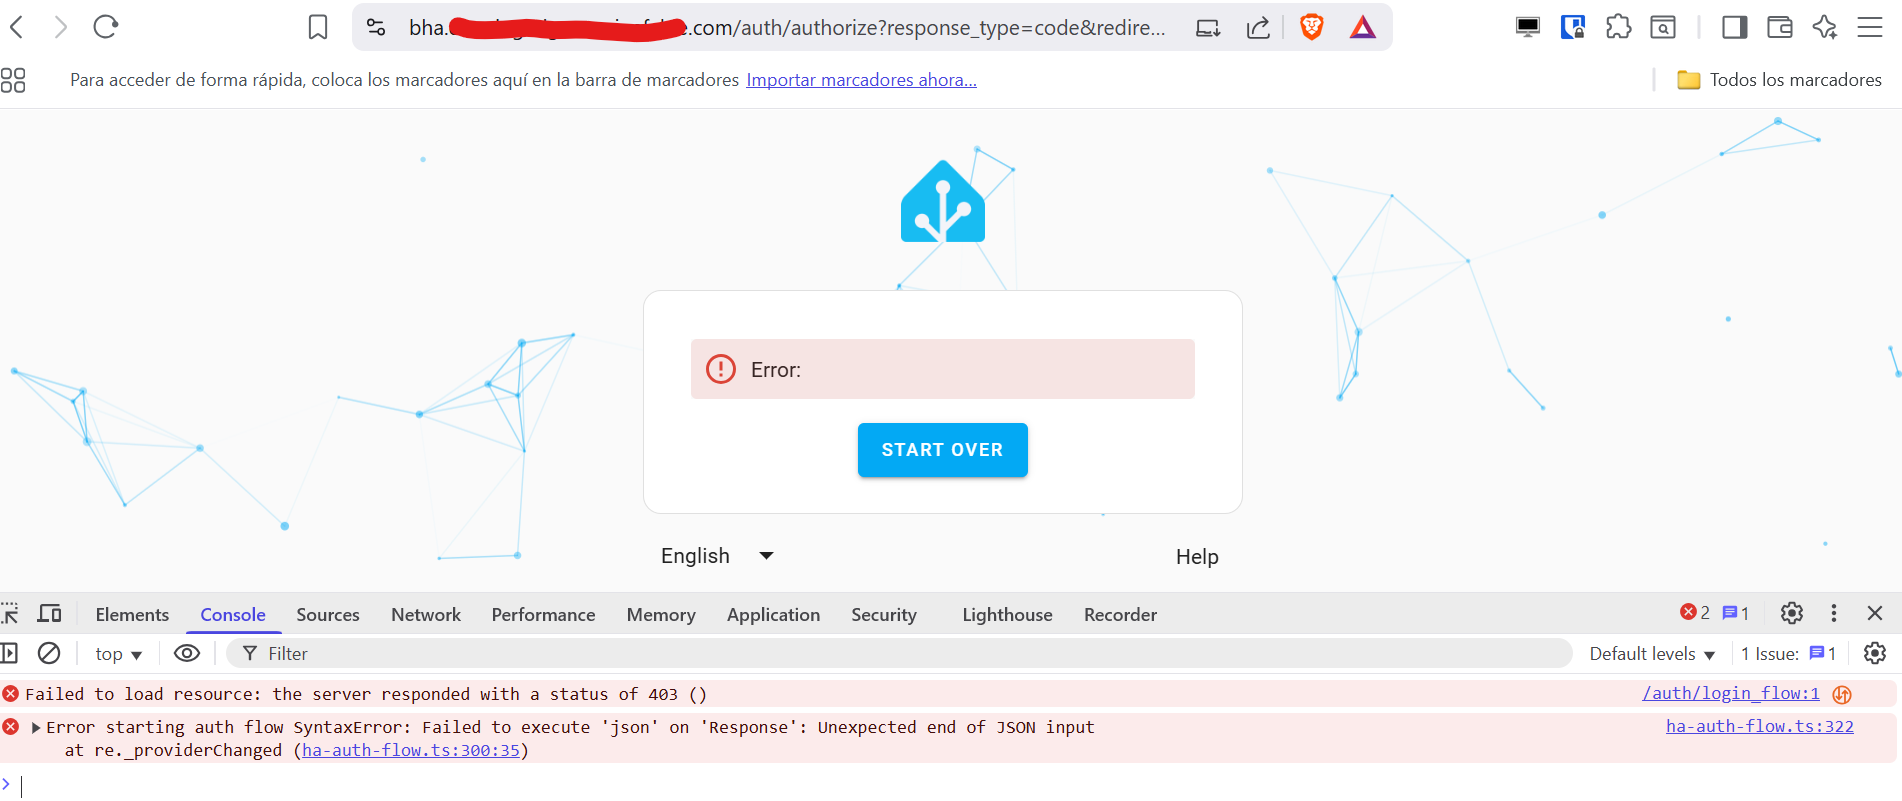The height and width of the screenshot is (801, 1902).
Task: Open Brave Rewards triangle icon
Action: click(x=1363, y=27)
